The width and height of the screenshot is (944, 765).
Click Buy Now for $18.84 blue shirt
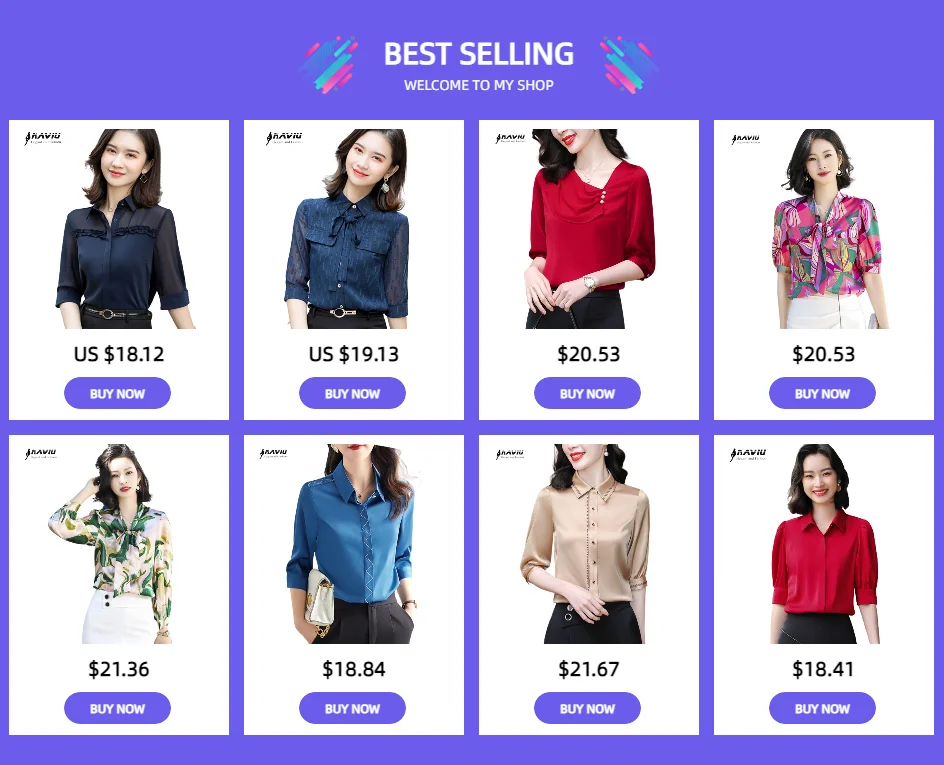pos(352,708)
